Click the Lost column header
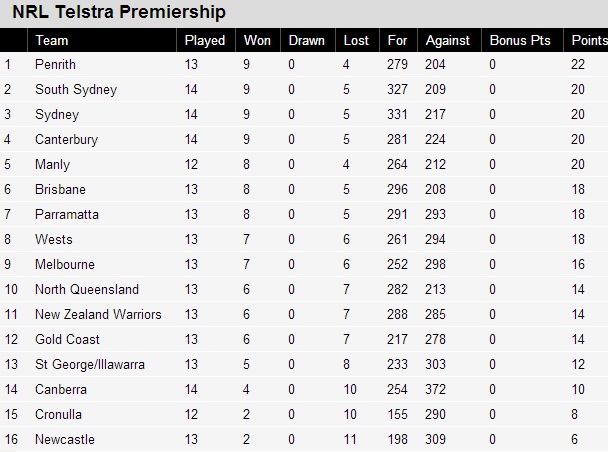Screen dimensions: 608x452 [356, 41]
